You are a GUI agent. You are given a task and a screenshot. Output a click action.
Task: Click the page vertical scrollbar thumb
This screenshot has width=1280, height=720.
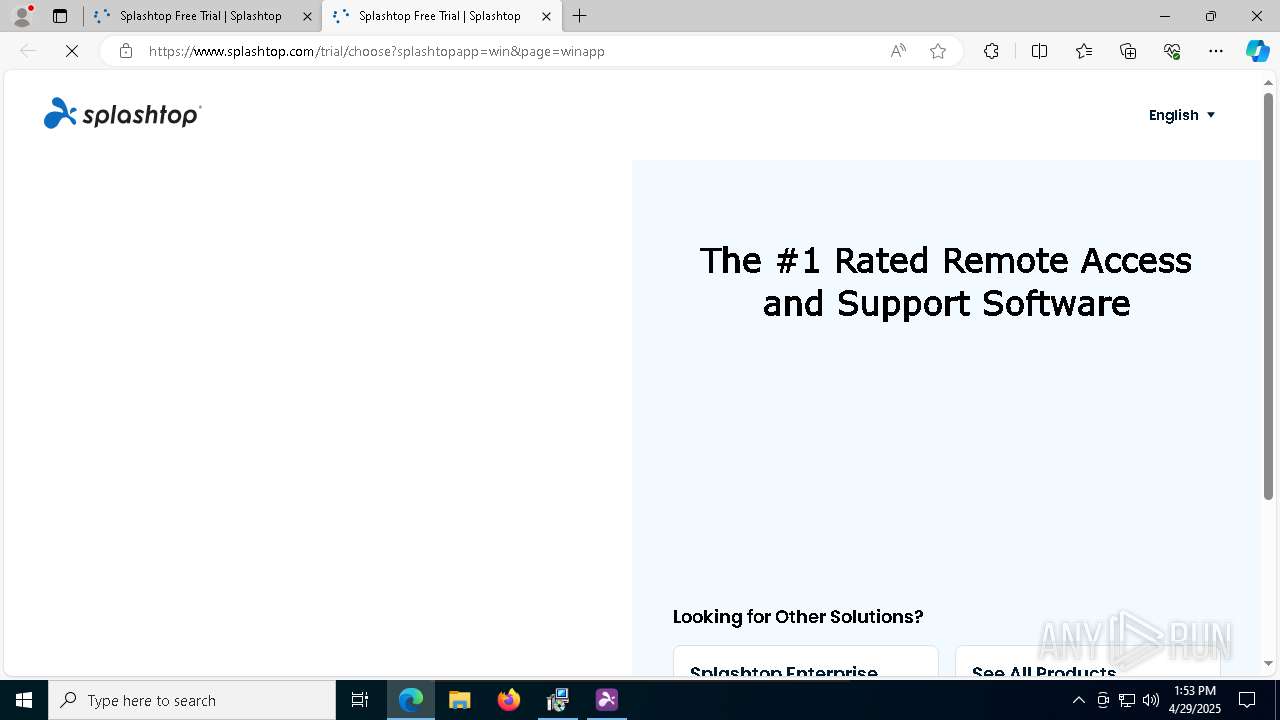[x=1268, y=295]
